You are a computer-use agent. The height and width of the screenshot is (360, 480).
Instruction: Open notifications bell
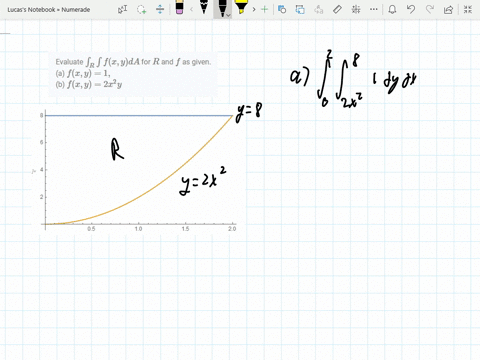[x=392, y=9]
